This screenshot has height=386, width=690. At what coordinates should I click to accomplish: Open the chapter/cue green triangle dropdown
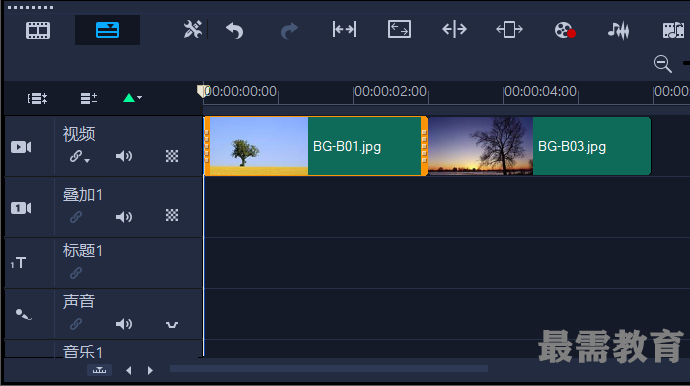click(x=132, y=98)
